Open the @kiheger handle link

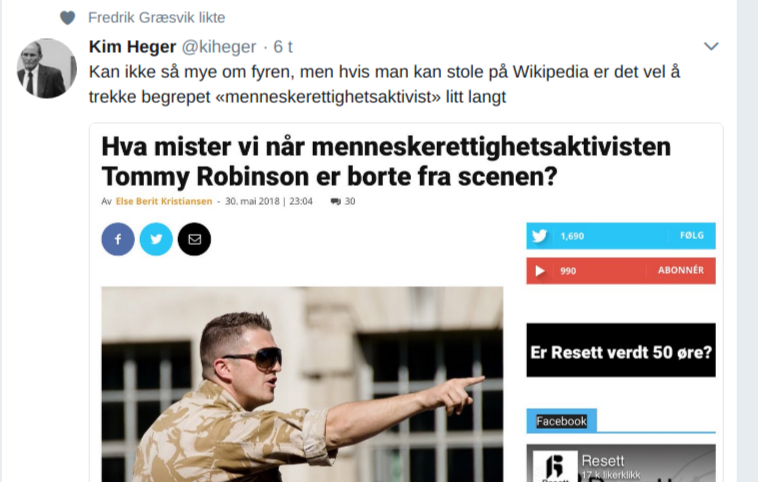(219, 47)
